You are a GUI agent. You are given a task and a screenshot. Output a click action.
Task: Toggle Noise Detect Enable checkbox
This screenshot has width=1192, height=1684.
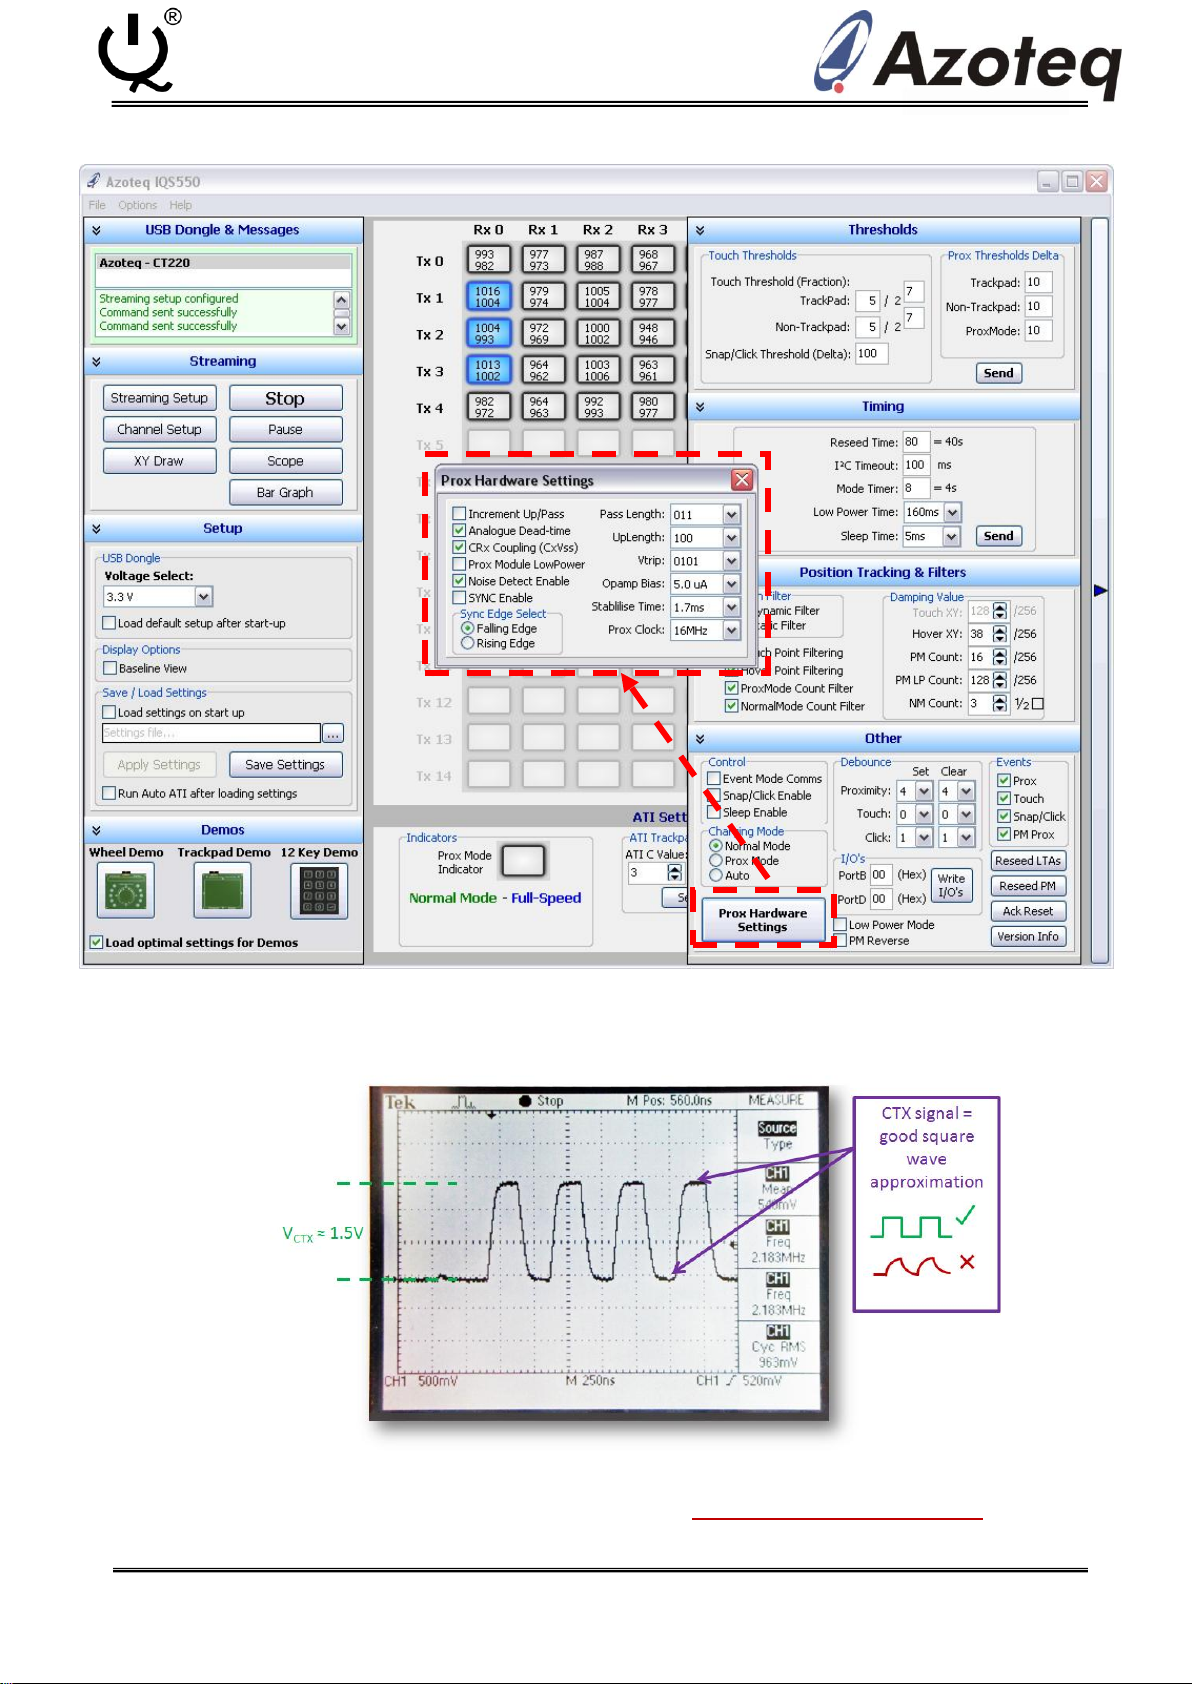459,581
